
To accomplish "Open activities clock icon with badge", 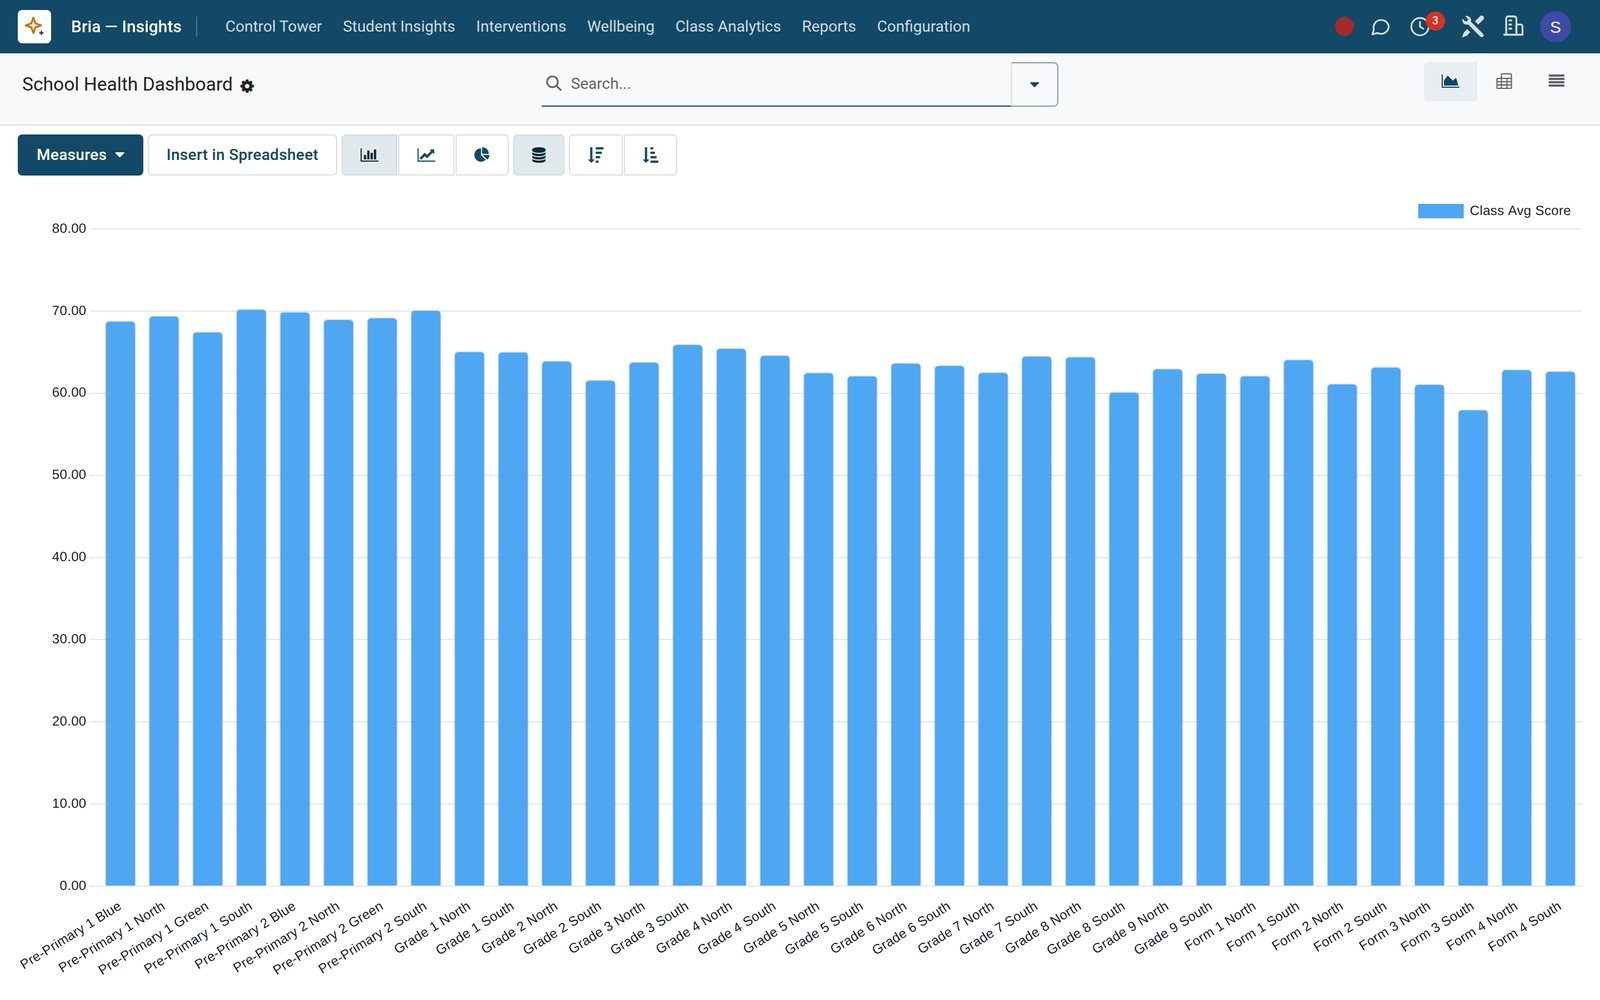I will click(x=1421, y=27).
